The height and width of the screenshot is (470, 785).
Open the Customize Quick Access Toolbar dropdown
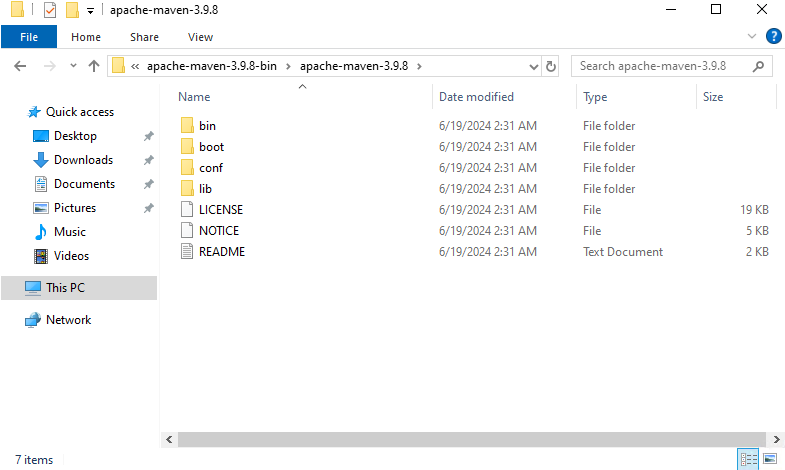[x=90, y=11]
